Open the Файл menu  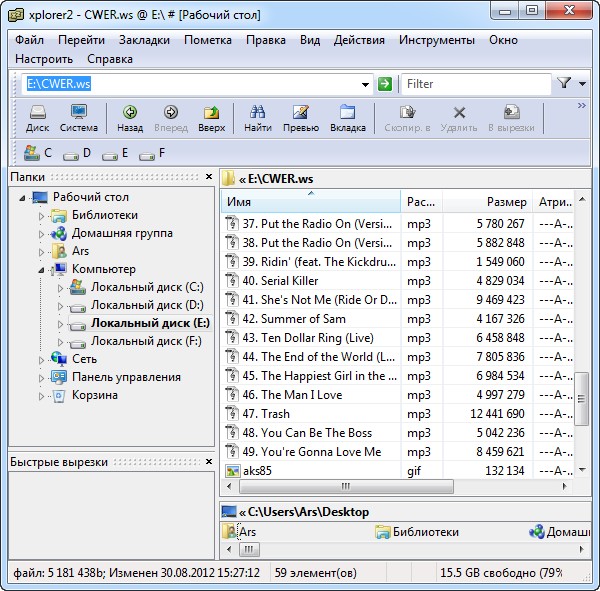(x=29, y=40)
